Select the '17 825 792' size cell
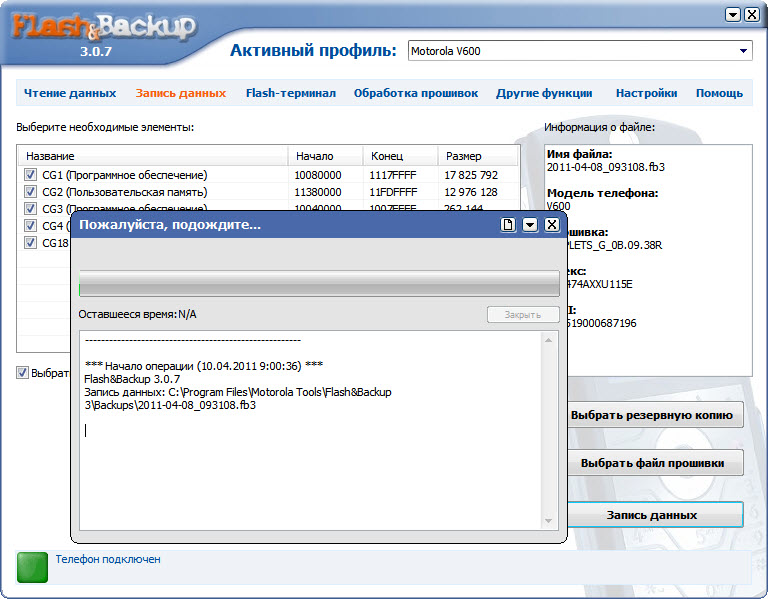The height and width of the screenshot is (599, 768). [471, 175]
